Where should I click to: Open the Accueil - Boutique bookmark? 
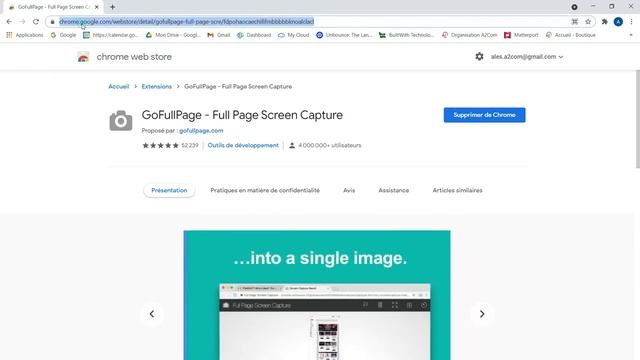tap(570, 35)
